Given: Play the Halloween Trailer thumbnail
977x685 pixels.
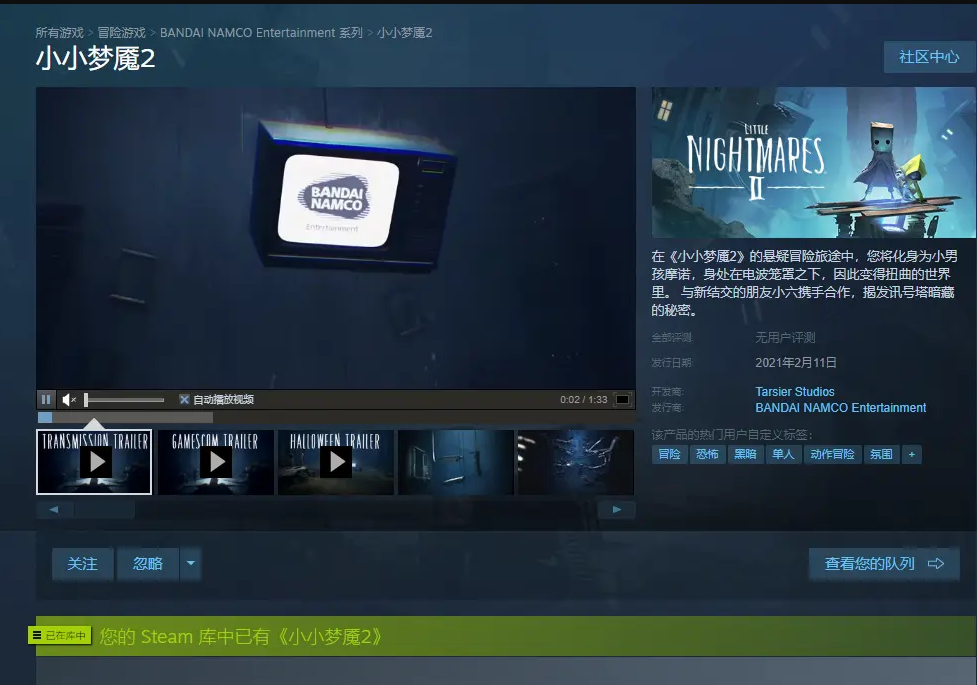Looking at the screenshot, I should click(336, 462).
